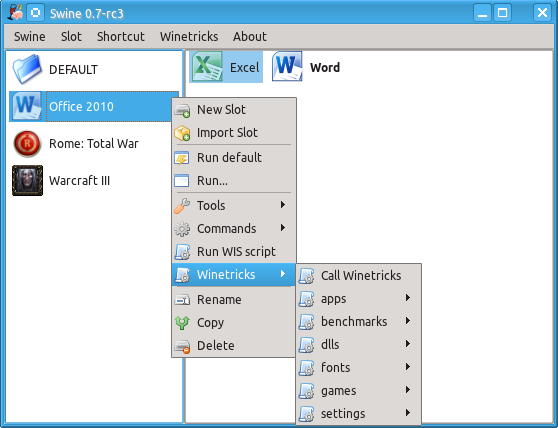Choose Copy from context menu

tap(234, 323)
